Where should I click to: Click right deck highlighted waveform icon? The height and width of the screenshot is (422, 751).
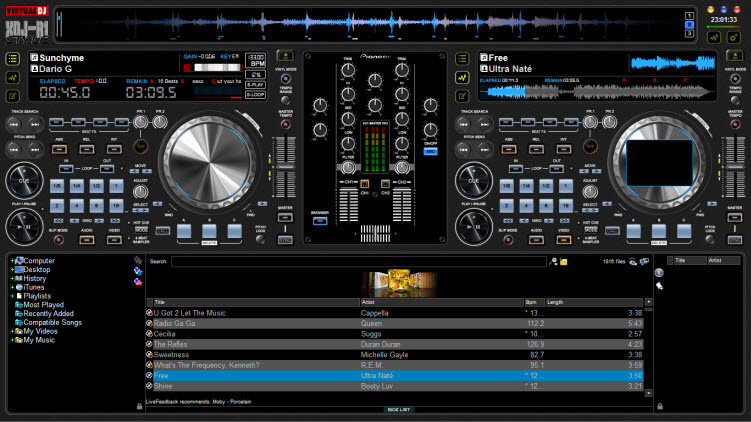point(462,77)
